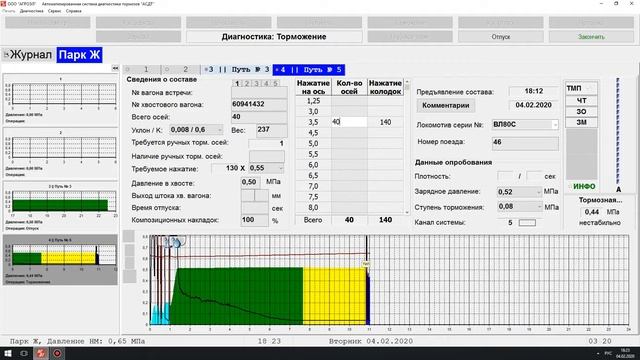Open the Уклон / К dropdown showing 0,008 / 0,6

196,129
